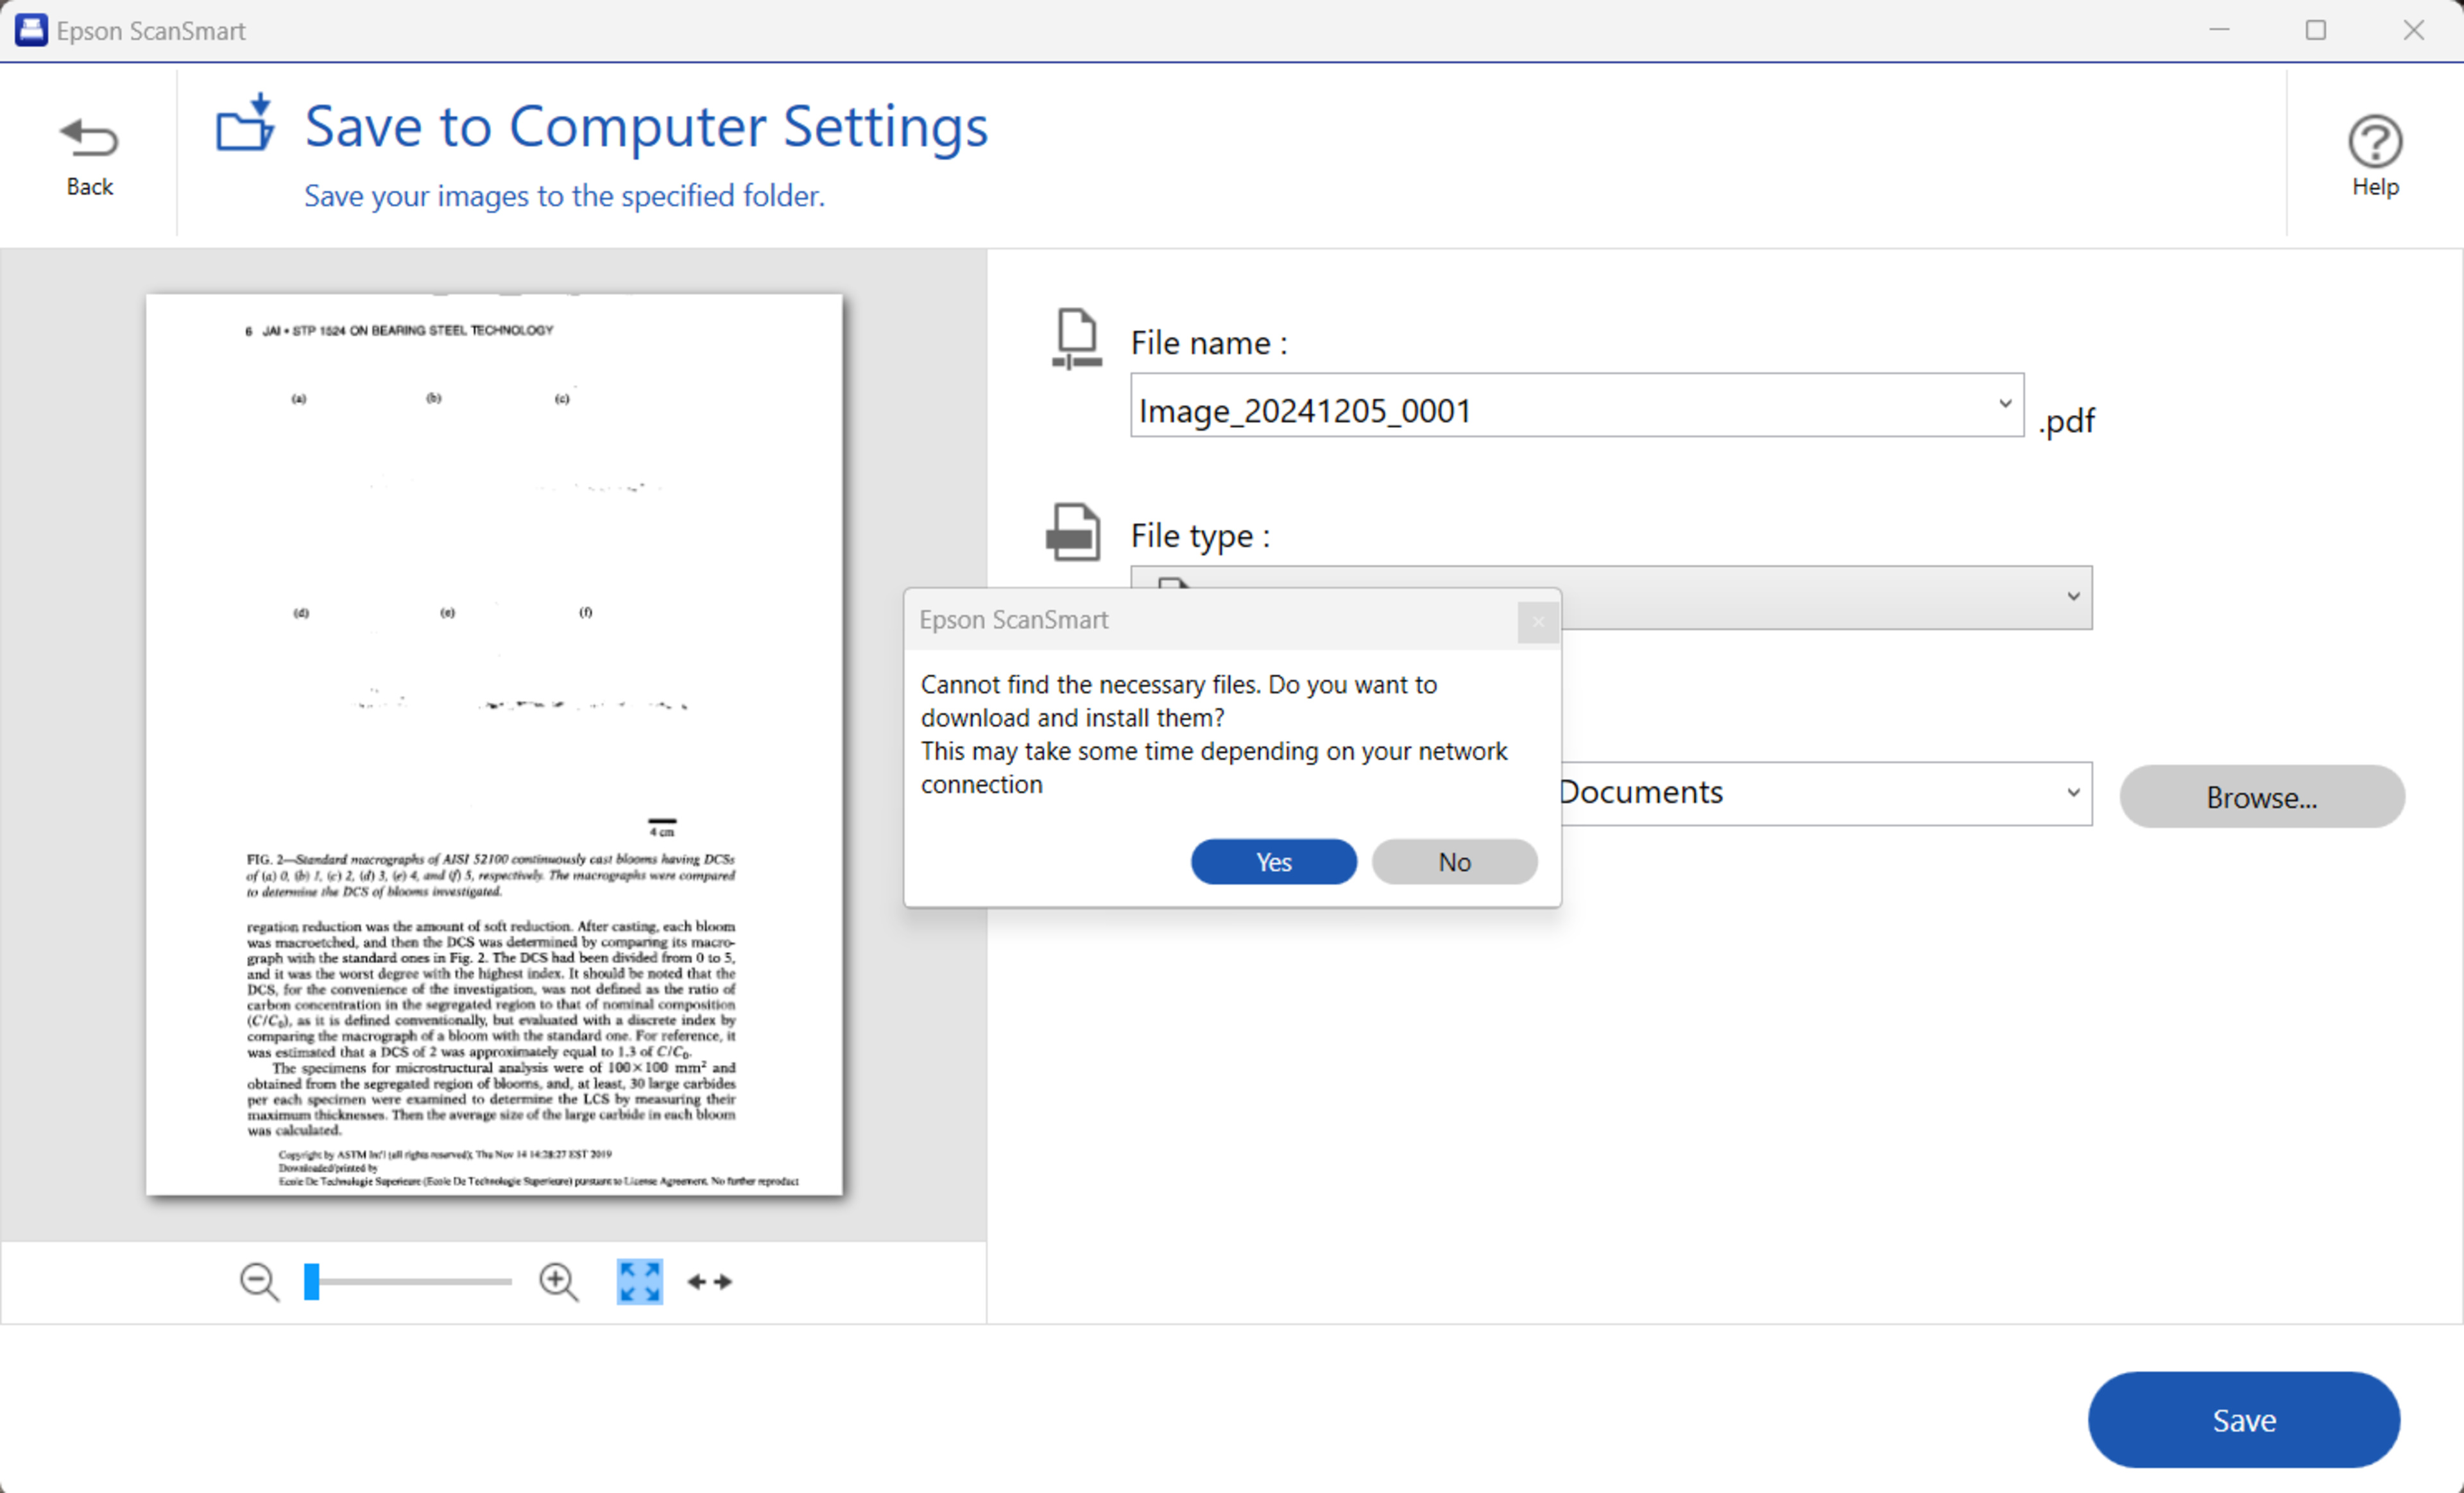The image size is (2464, 1493).
Task: Click the preview zoom slider handle
Action: pos(312,1281)
